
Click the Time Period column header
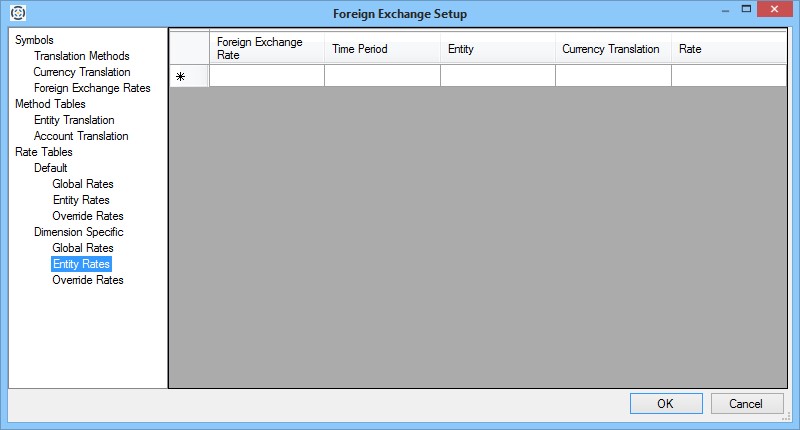pos(381,48)
